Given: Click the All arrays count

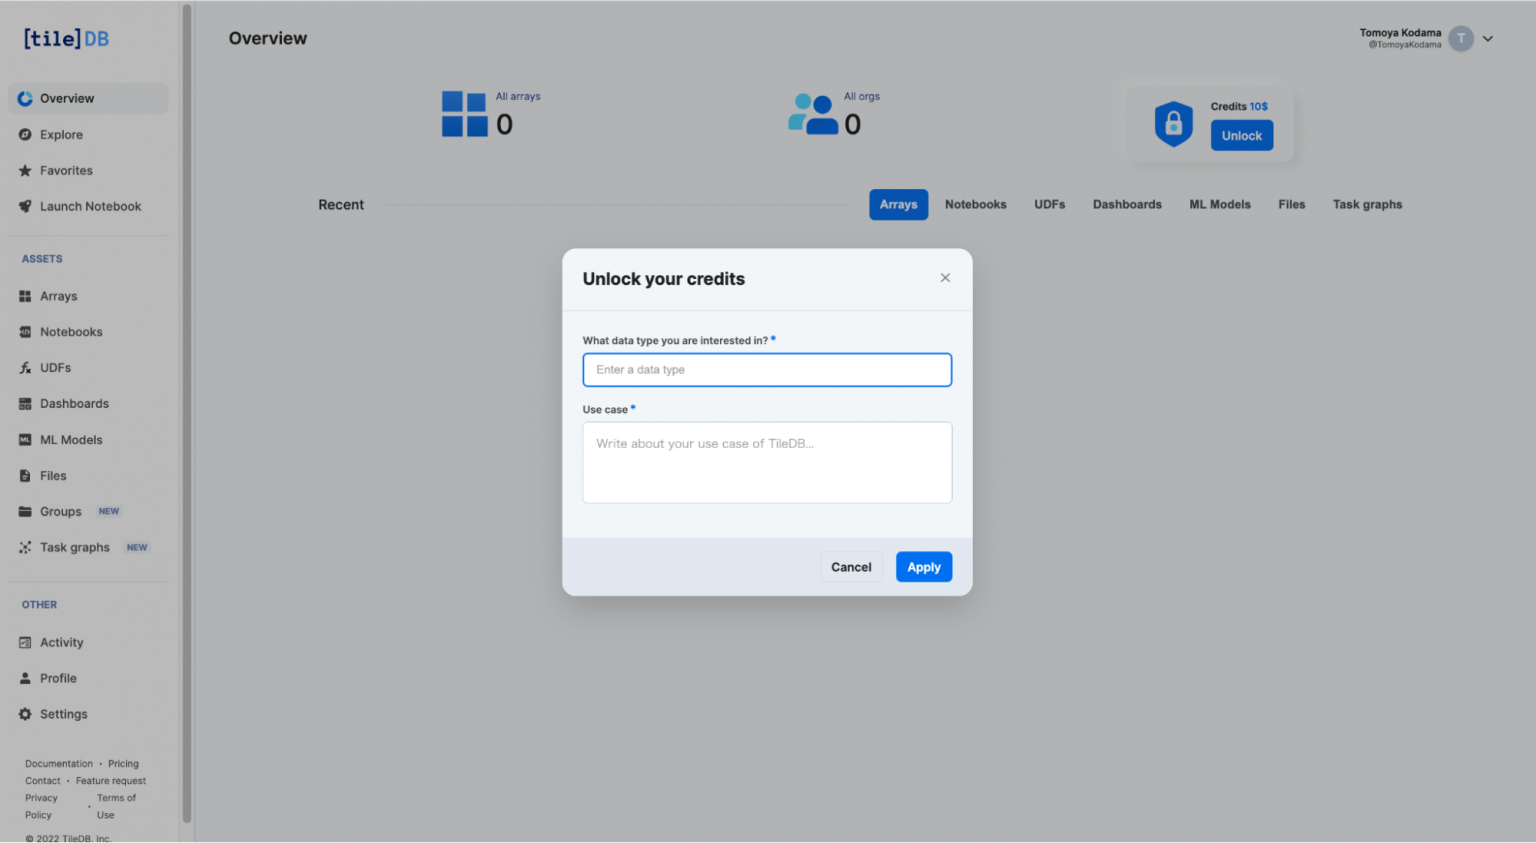Looking at the screenshot, I should (x=505, y=125).
